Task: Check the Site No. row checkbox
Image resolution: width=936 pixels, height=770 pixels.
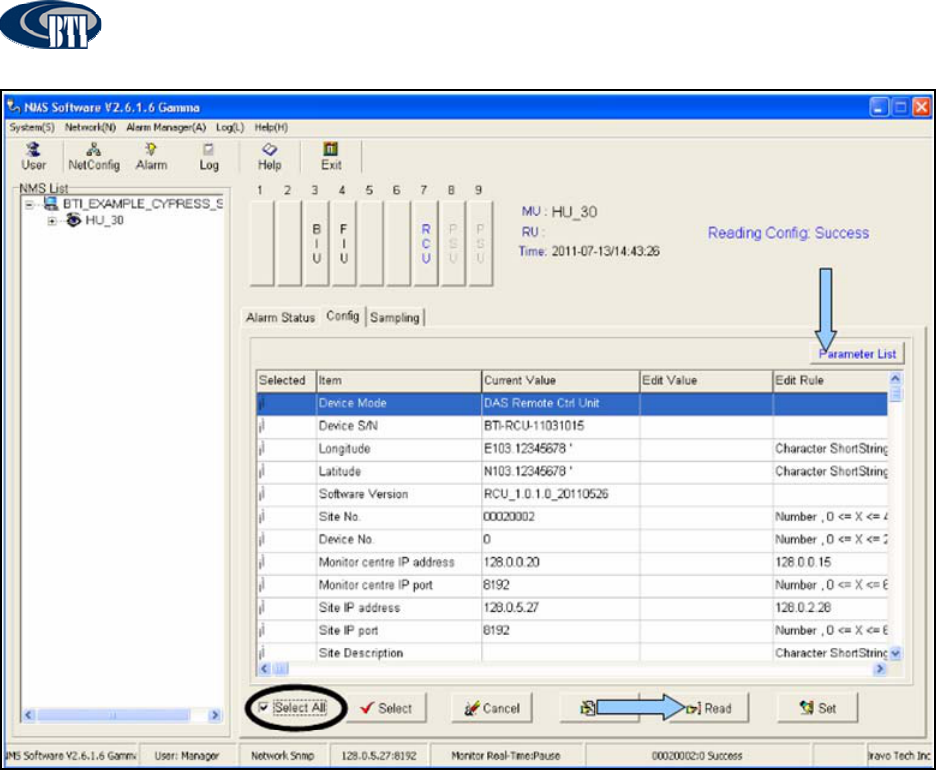Action: pyautogui.click(x=262, y=516)
